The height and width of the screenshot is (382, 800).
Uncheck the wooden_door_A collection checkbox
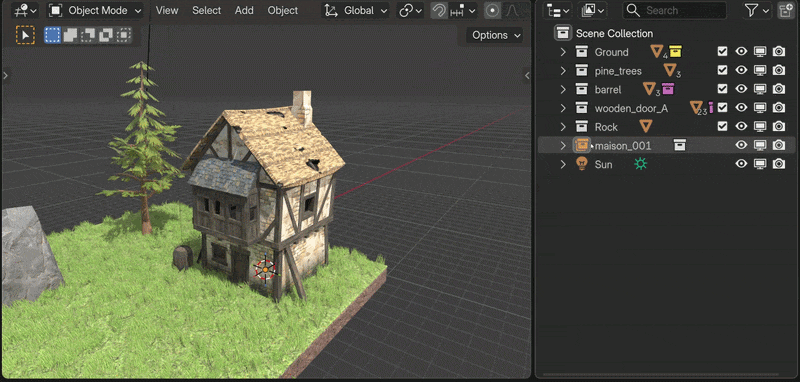[722, 108]
